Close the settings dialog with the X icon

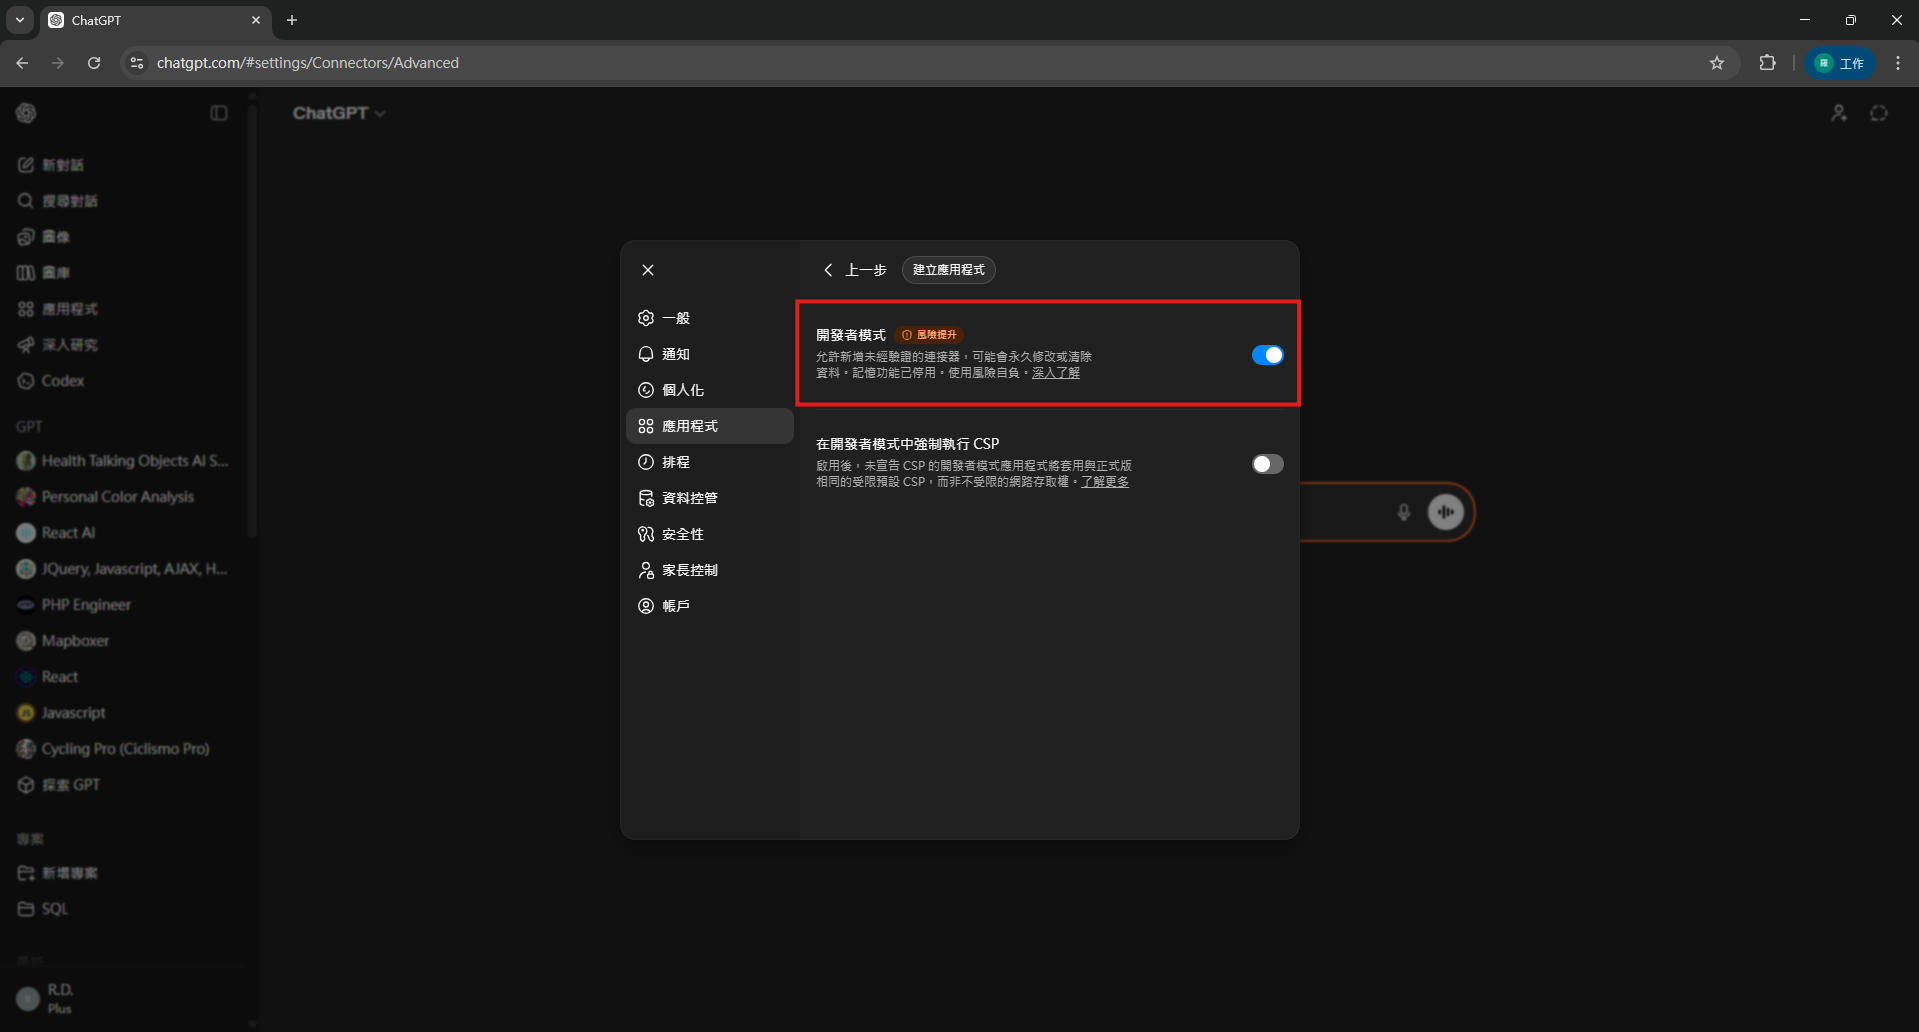tap(648, 270)
